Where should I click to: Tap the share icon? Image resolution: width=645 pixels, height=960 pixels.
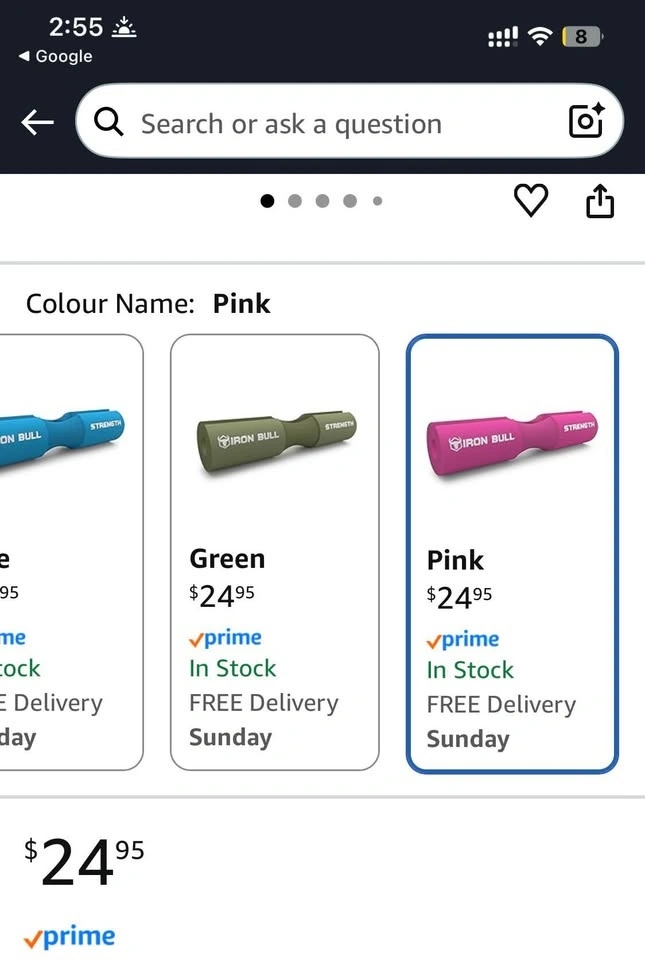pyautogui.click(x=599, y=202)
